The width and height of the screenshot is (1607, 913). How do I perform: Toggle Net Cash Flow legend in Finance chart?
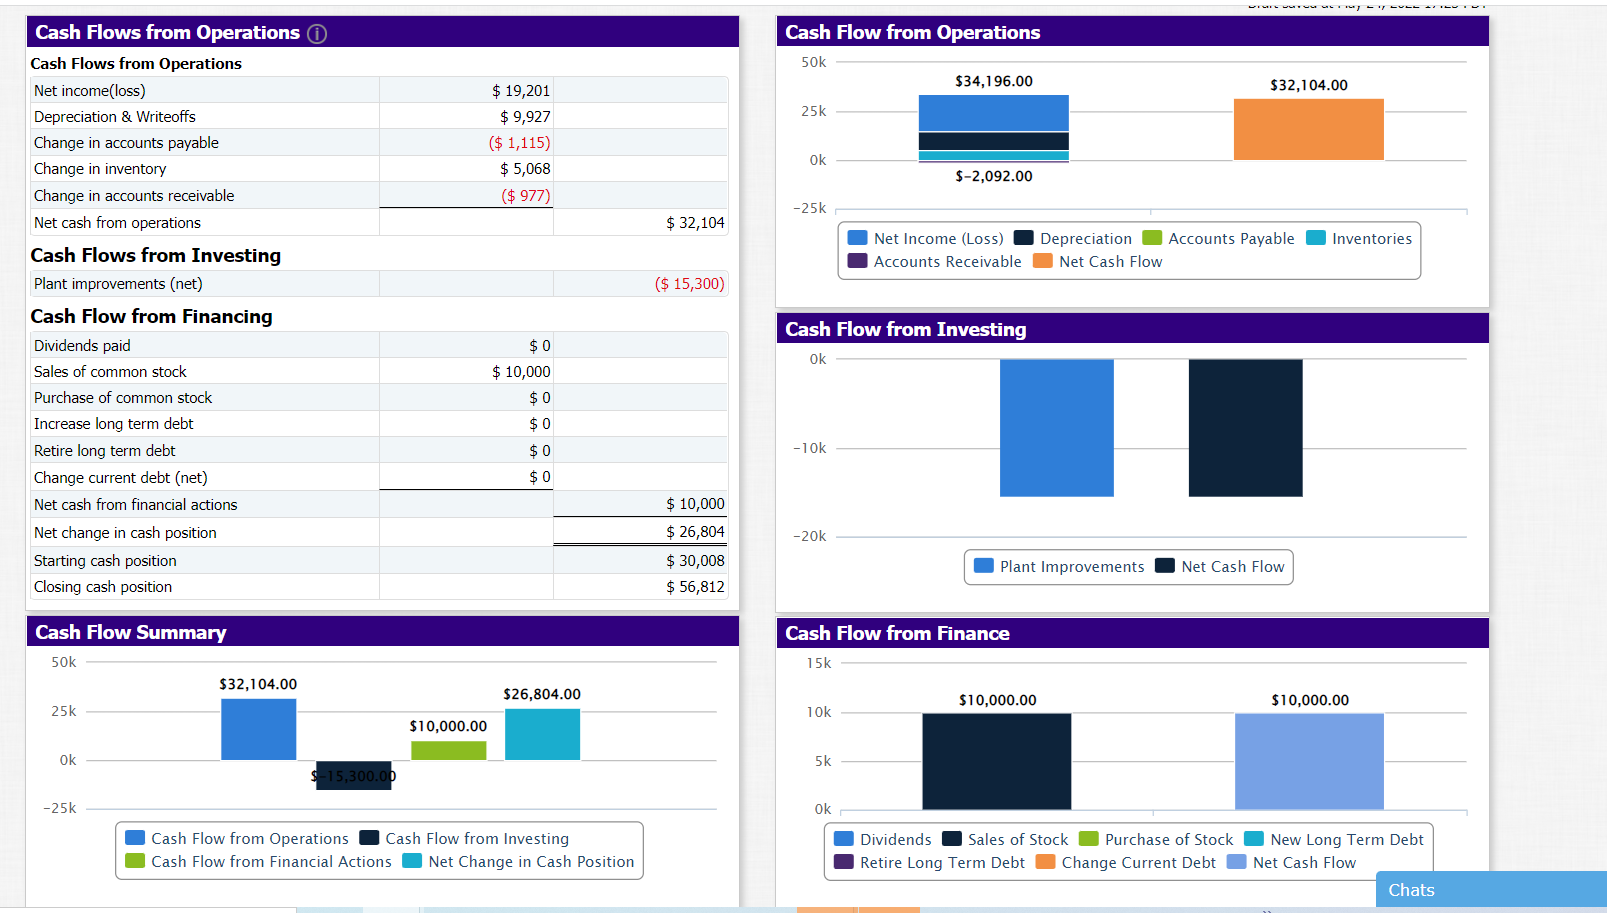(1291, 862)
